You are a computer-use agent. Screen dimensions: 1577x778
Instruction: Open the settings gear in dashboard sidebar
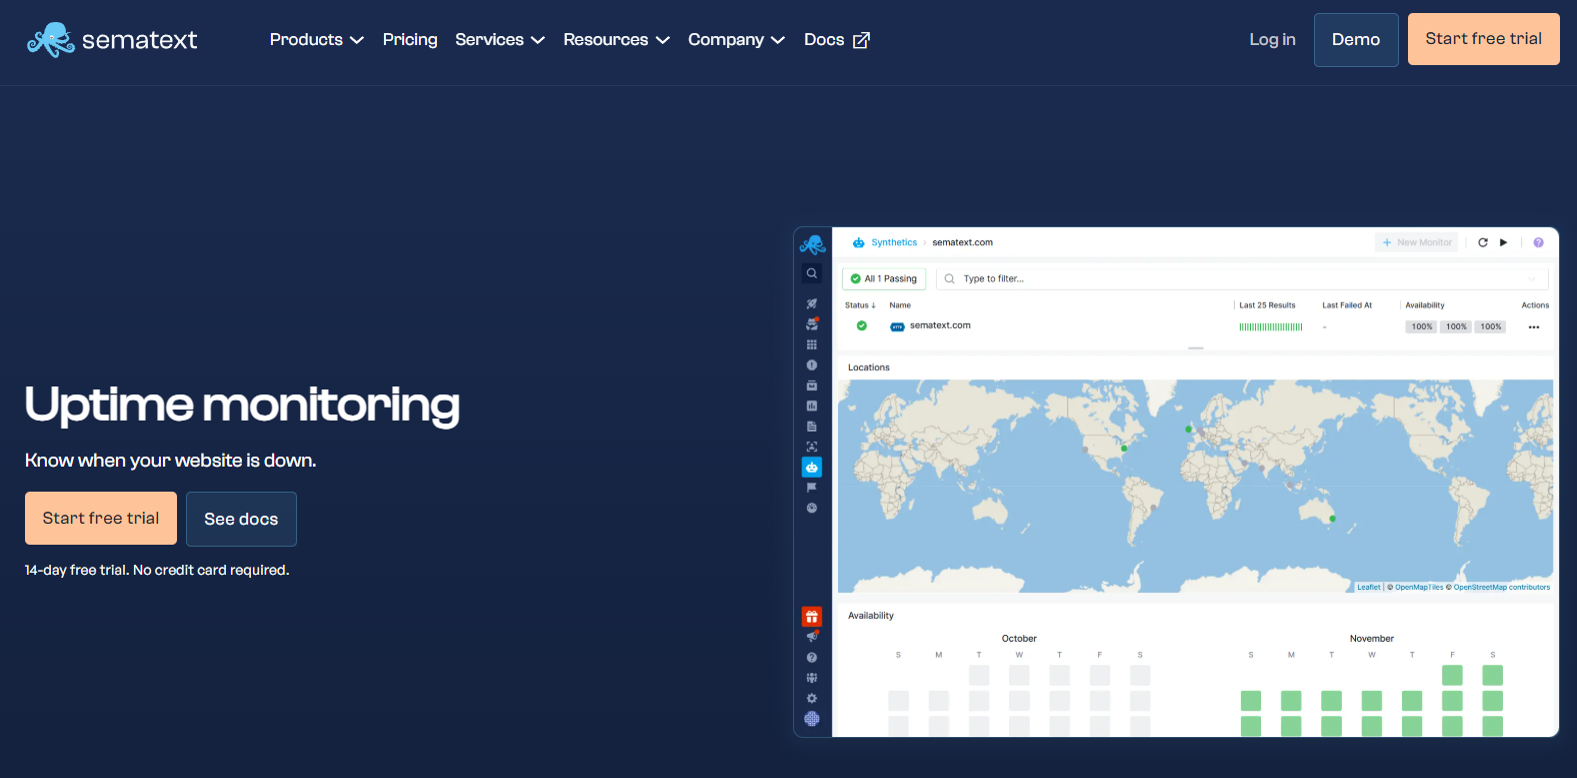point(812,698)
